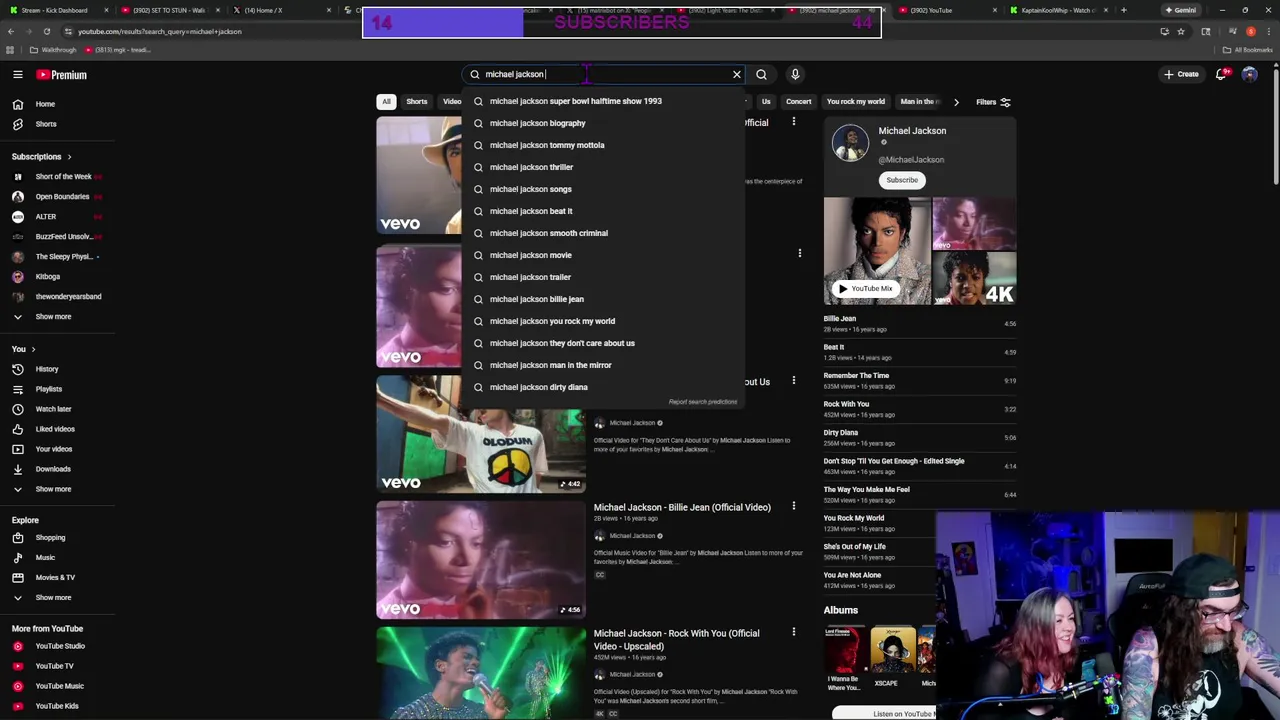Submit search with the magnifier button

(762, 74)
